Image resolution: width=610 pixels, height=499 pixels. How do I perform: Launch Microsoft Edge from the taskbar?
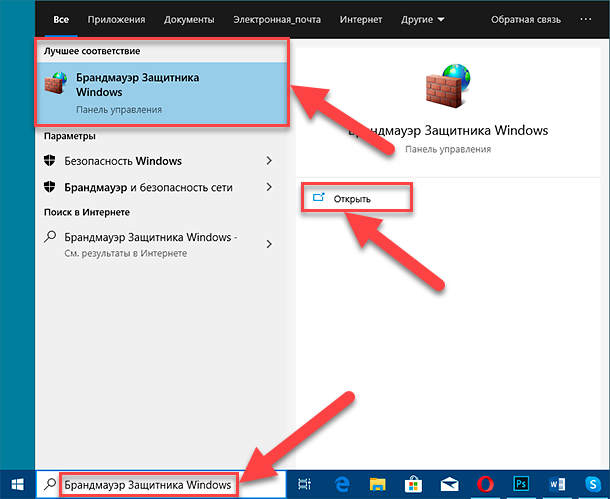click(342, 484)
